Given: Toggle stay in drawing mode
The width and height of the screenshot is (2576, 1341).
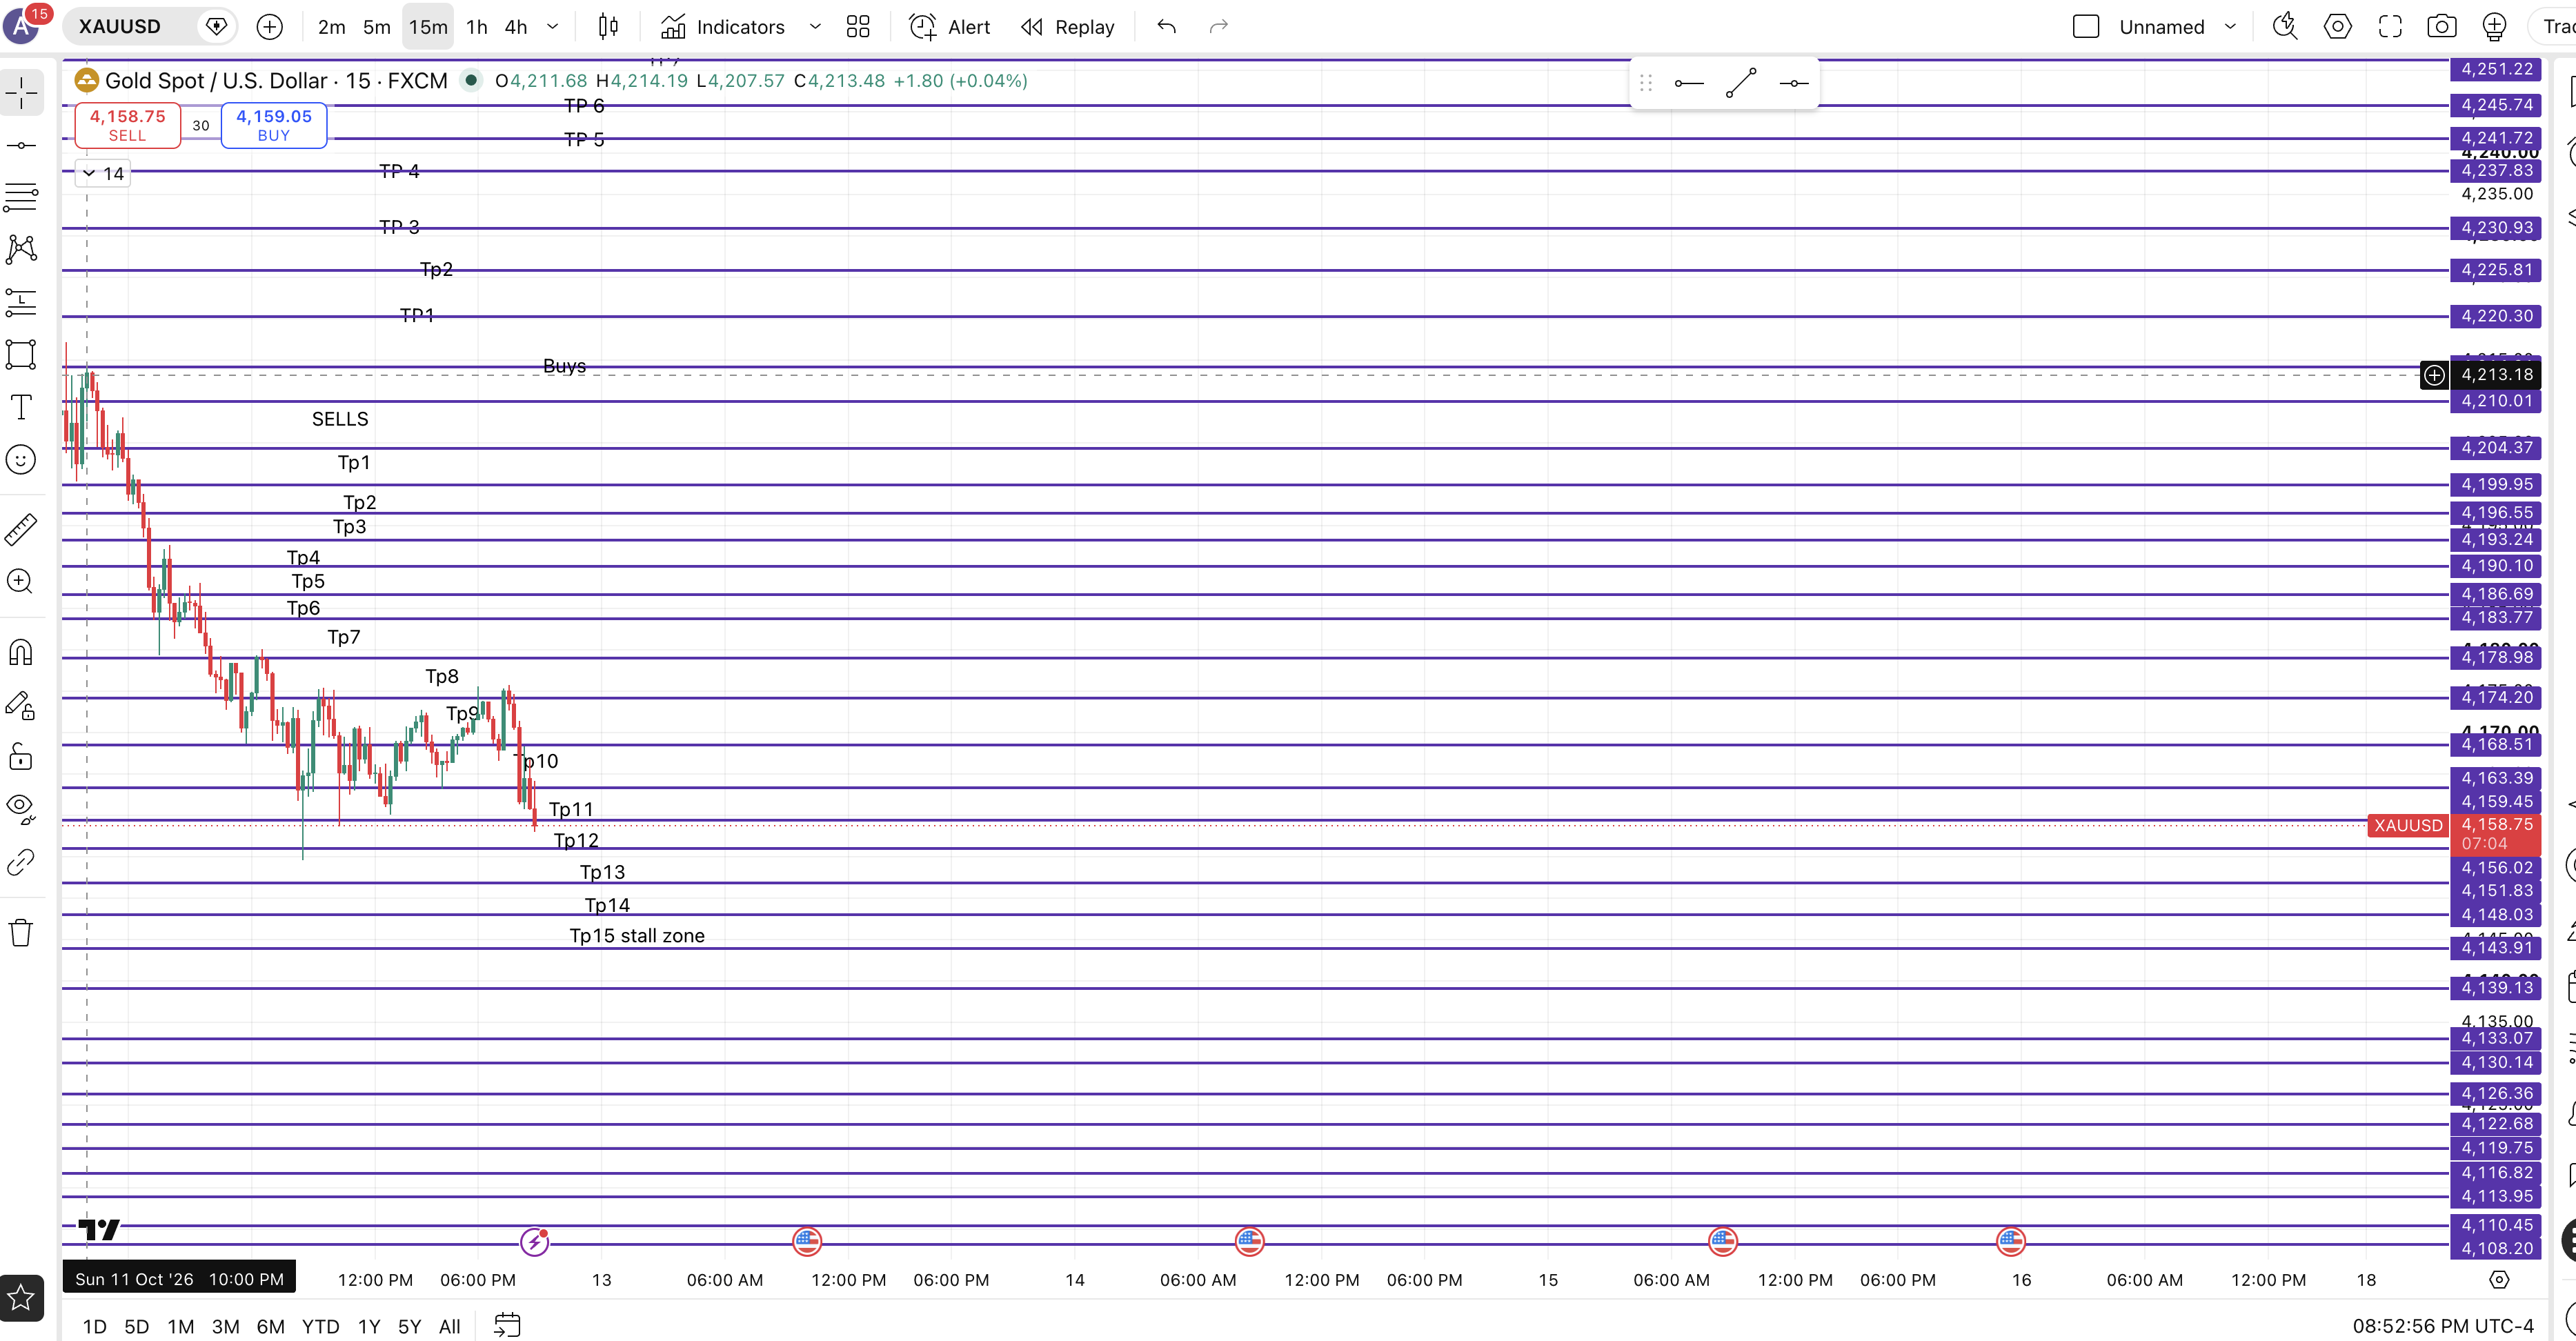Looking at the screenshot, I should [21, 705].
